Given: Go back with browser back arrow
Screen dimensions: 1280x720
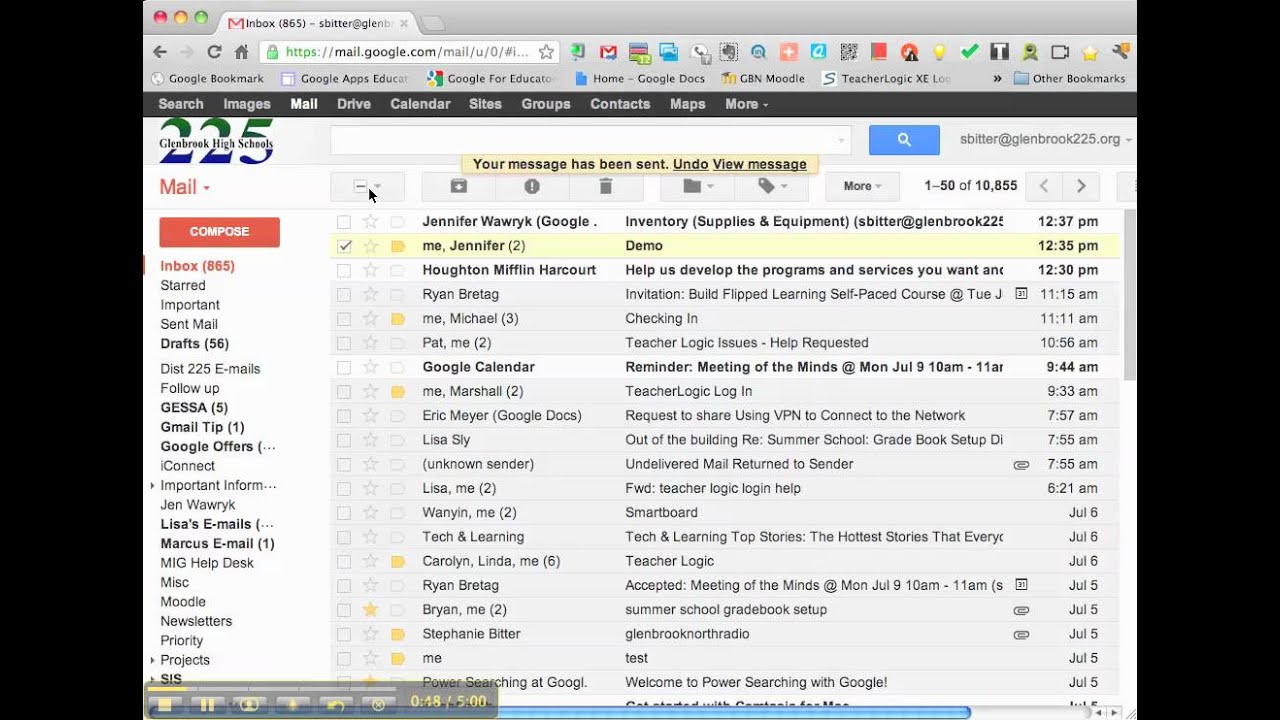Looking at the screenshot, I should (x=160, y=52).
